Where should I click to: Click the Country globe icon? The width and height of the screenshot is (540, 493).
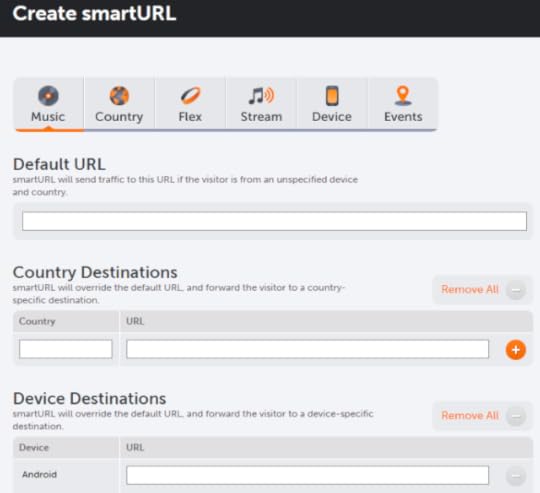click(x=119, y=95)
